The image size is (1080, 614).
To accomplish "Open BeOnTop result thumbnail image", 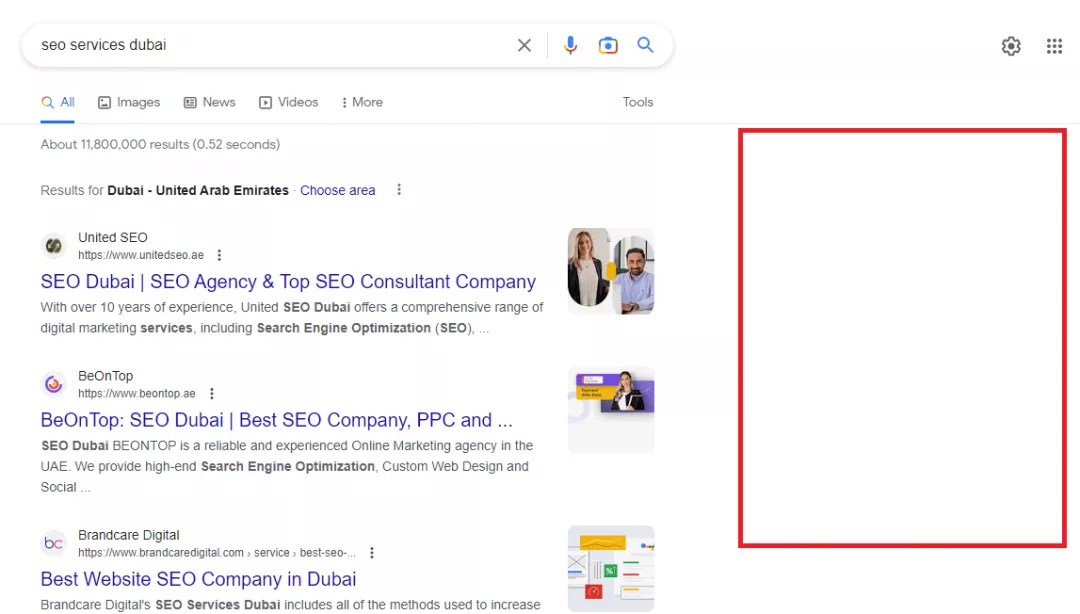I will click(611, 410).
